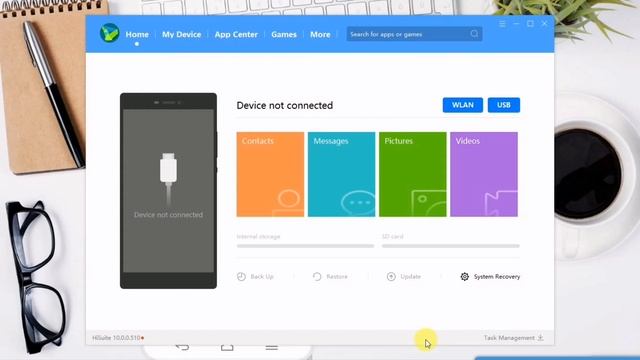Click the photo frame icon on Pictures tile
This screenshot has height=360, width=640.
pyautogui.click(x=429, y=203)
